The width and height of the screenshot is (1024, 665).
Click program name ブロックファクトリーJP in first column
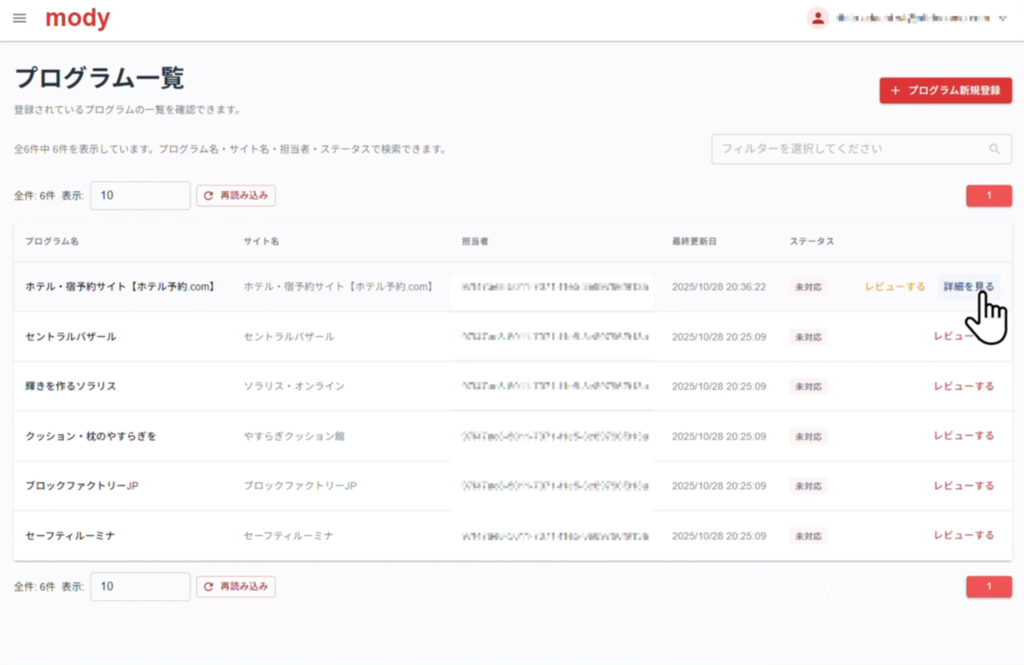coord(82,485)
